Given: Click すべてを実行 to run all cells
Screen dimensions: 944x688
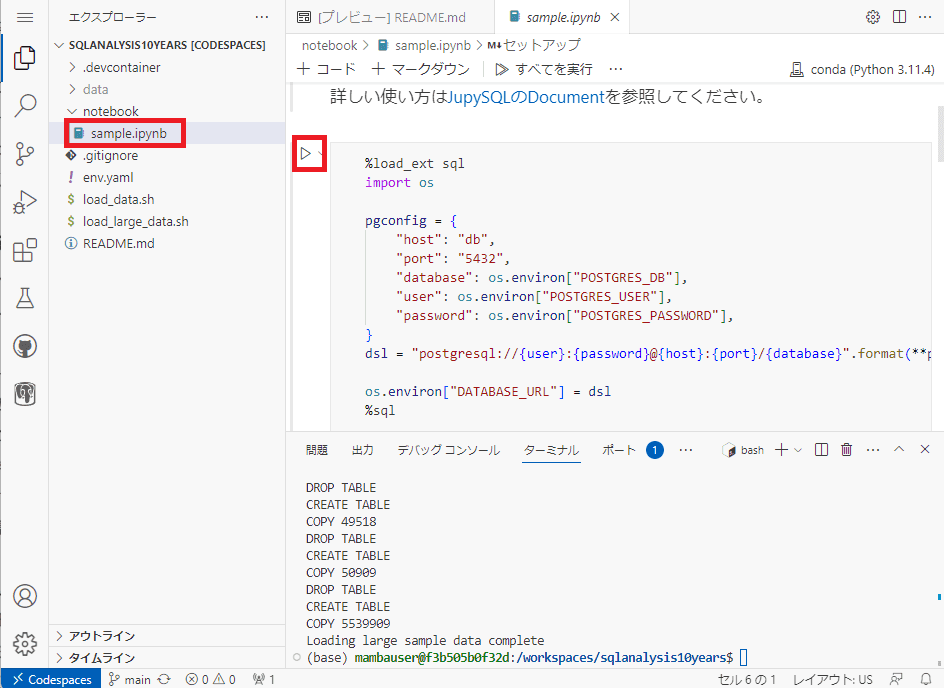Looking at the screenshot, I should (545, 69).
